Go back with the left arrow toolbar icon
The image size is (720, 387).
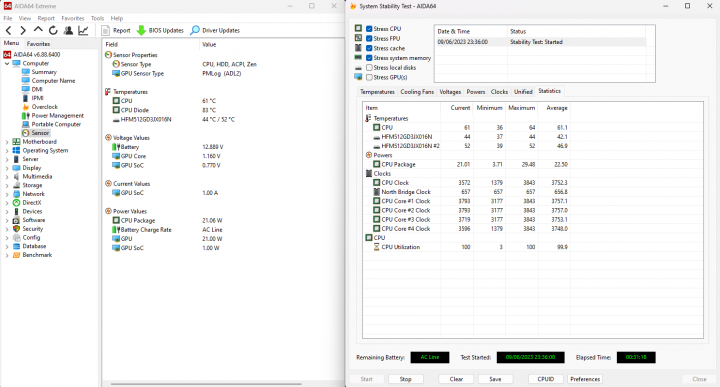pyautogui.click(x=8, y=30)
